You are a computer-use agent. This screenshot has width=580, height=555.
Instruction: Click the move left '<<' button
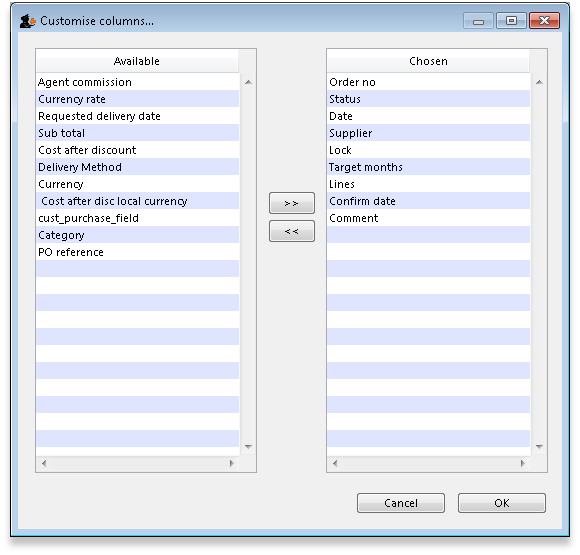[291, 231]
